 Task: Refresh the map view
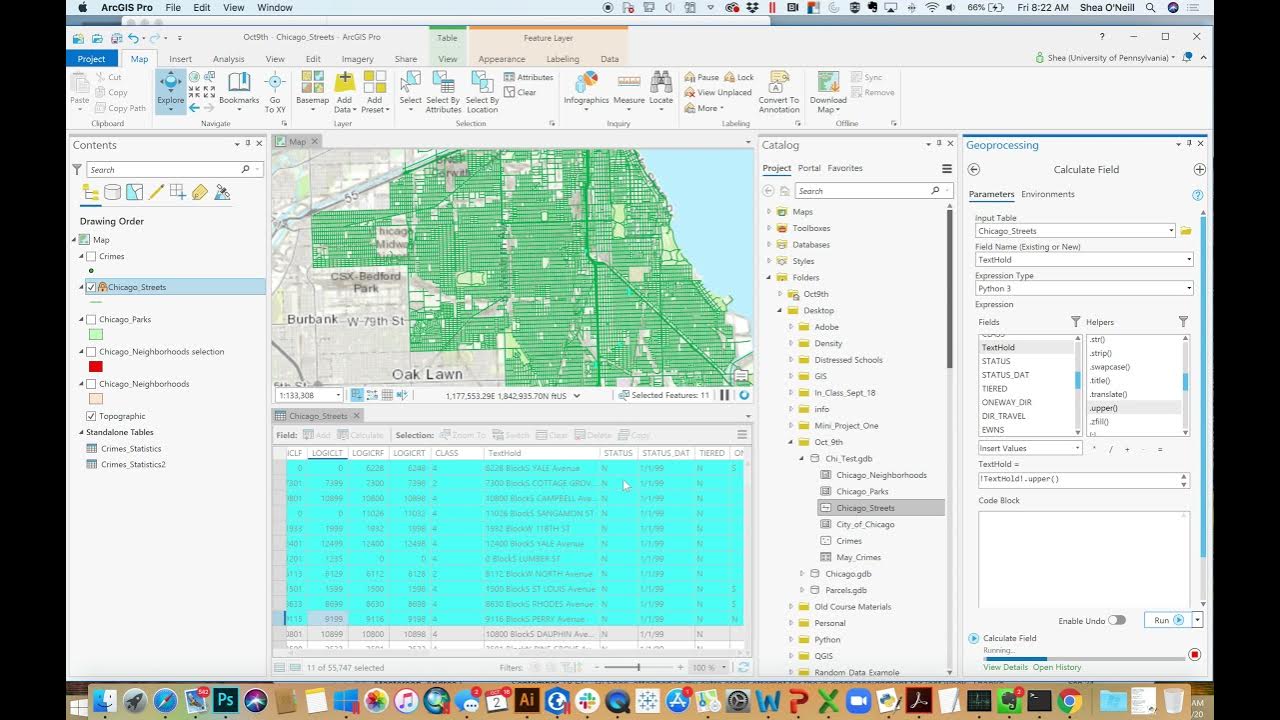point(743,395)
